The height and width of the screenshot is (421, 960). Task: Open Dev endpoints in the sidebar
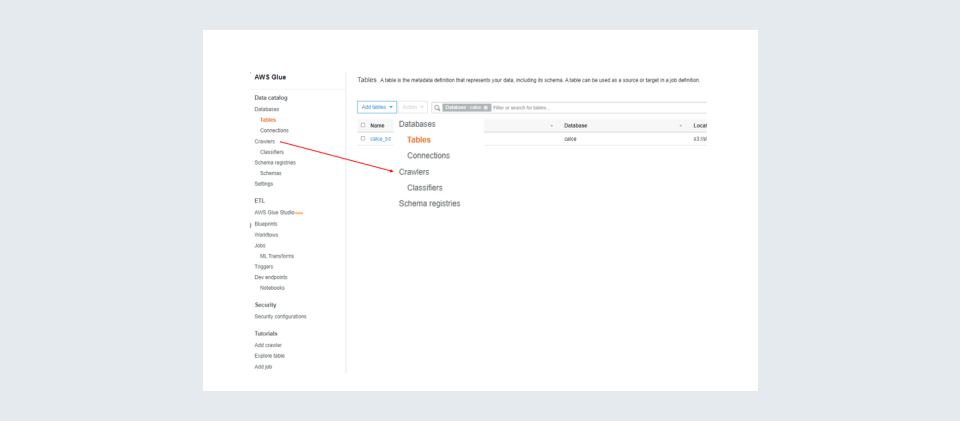coord(271,277)
